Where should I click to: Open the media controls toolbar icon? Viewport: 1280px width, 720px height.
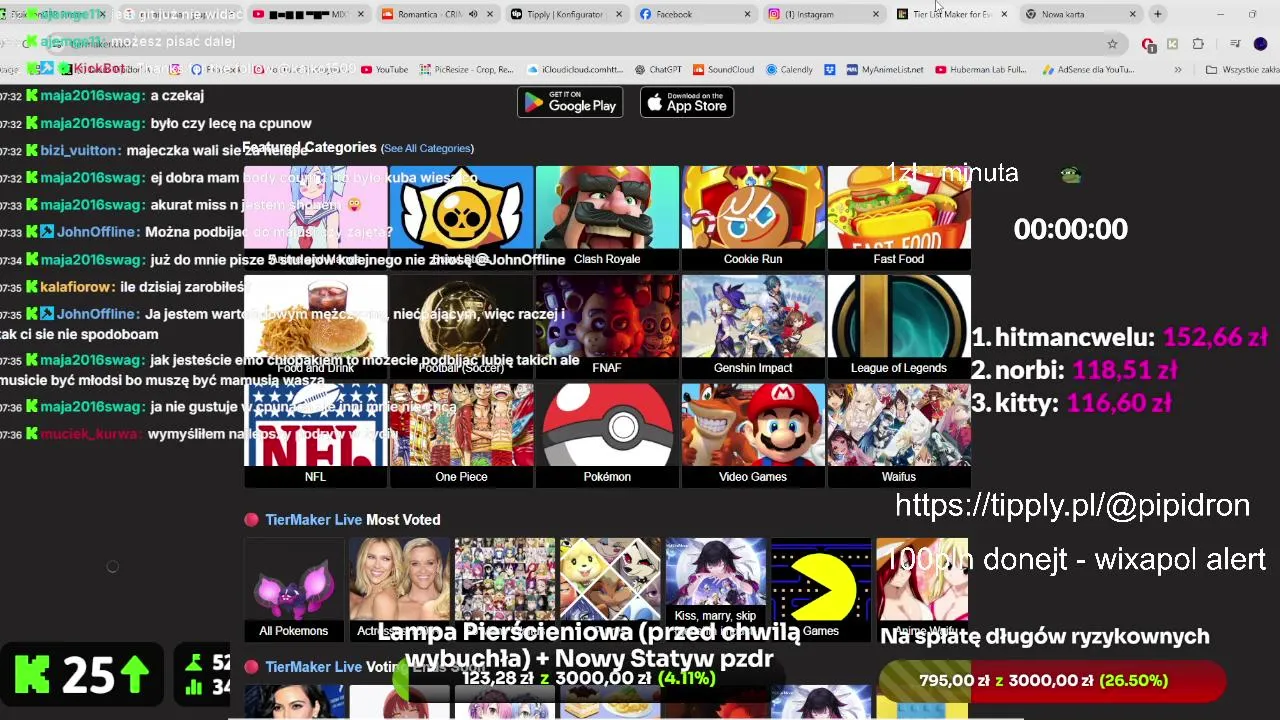coord(1235,44)
